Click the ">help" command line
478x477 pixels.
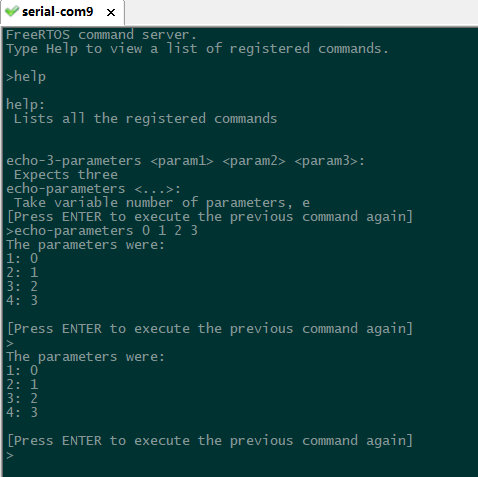26,77
